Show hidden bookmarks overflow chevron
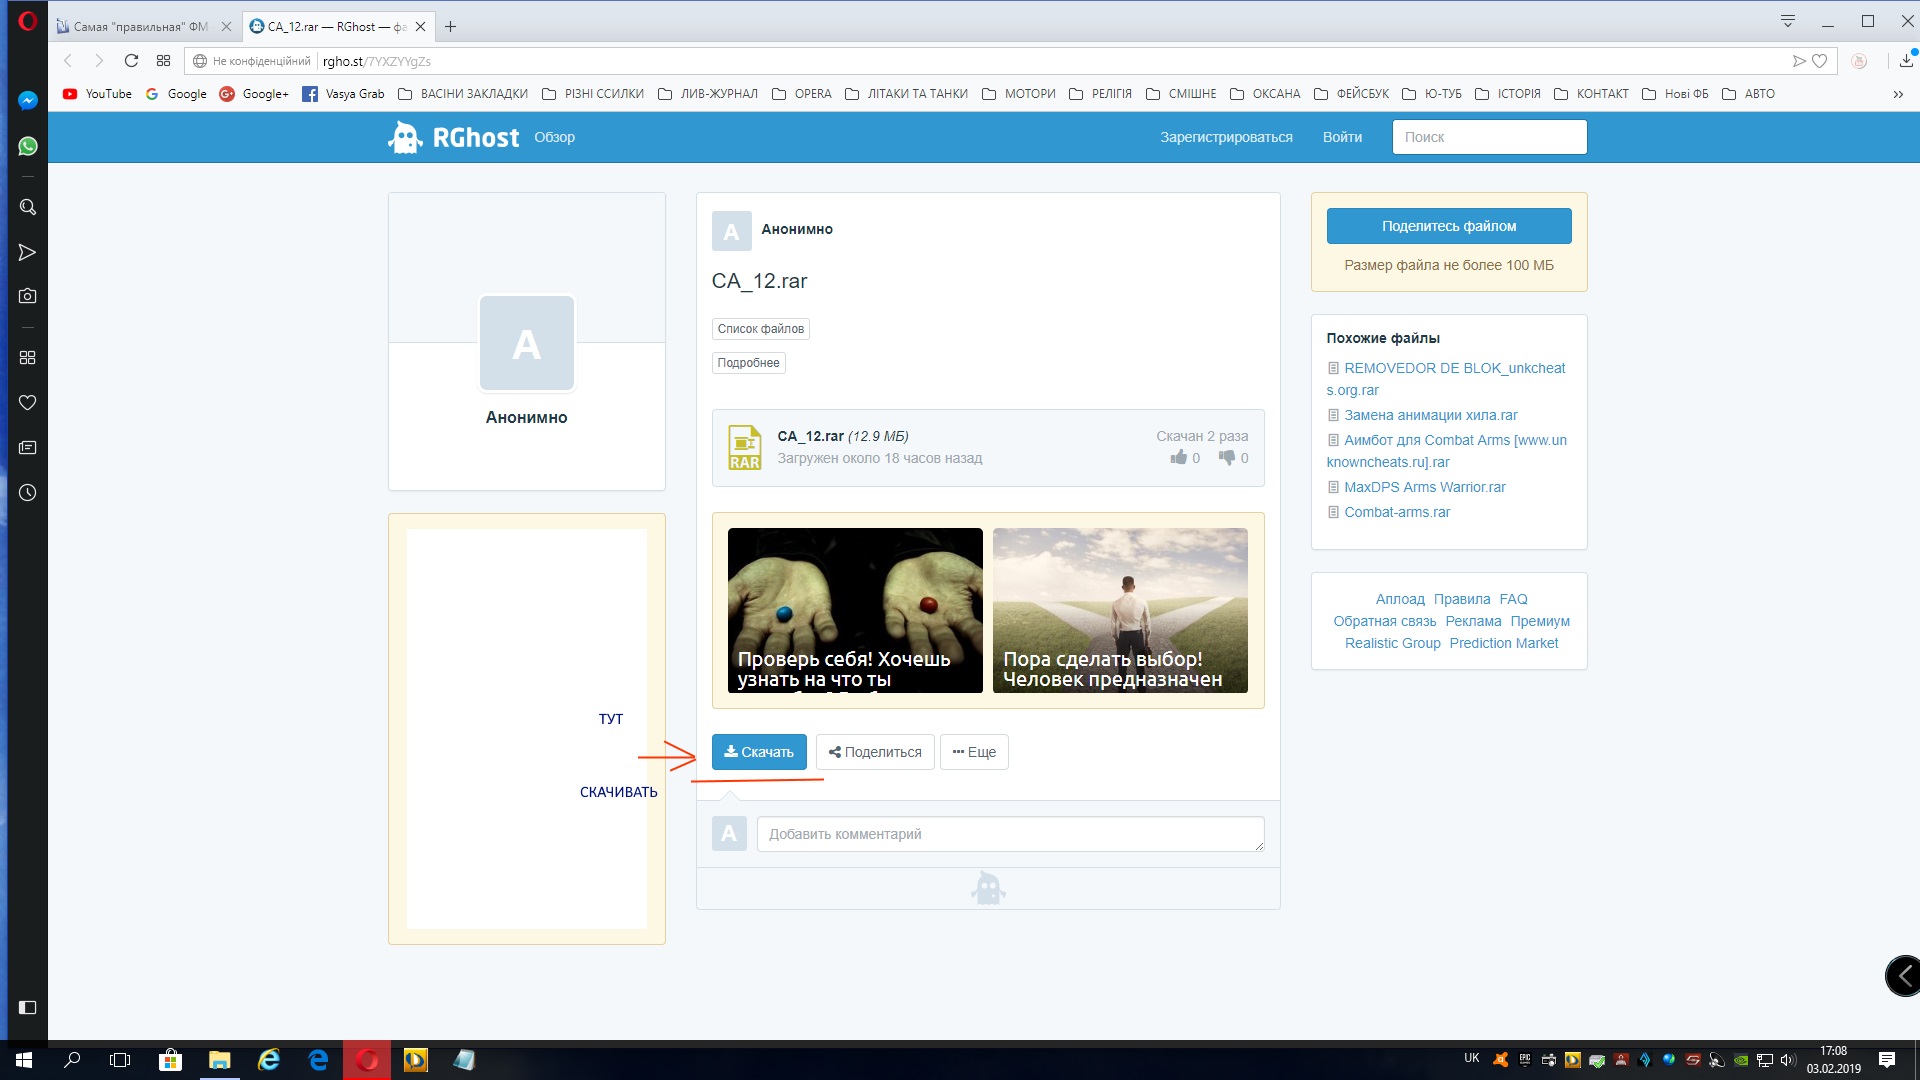The image size is (1920, 1080). click(x=1897, y=94)
